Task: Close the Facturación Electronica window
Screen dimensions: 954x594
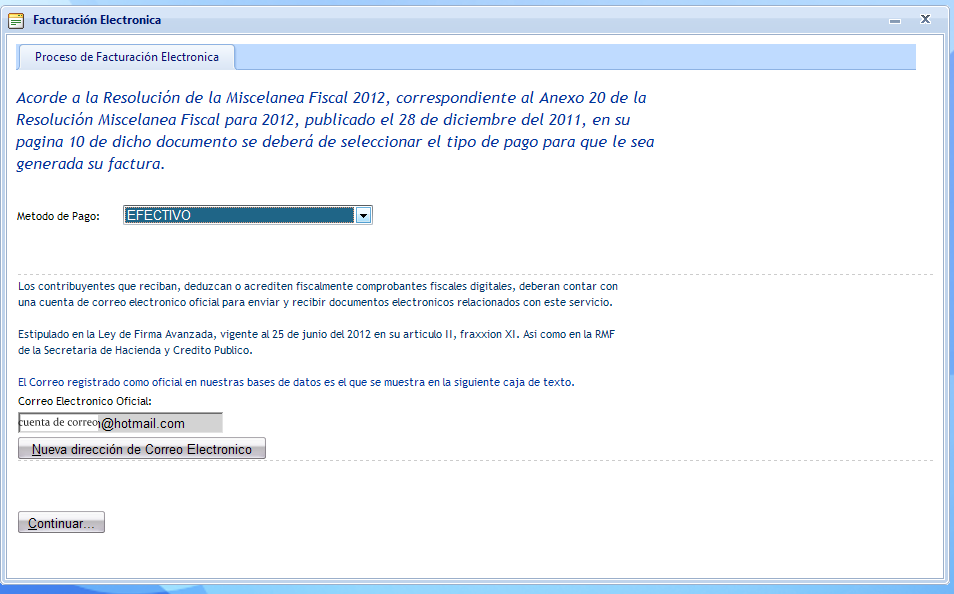Action: (925, 19)
